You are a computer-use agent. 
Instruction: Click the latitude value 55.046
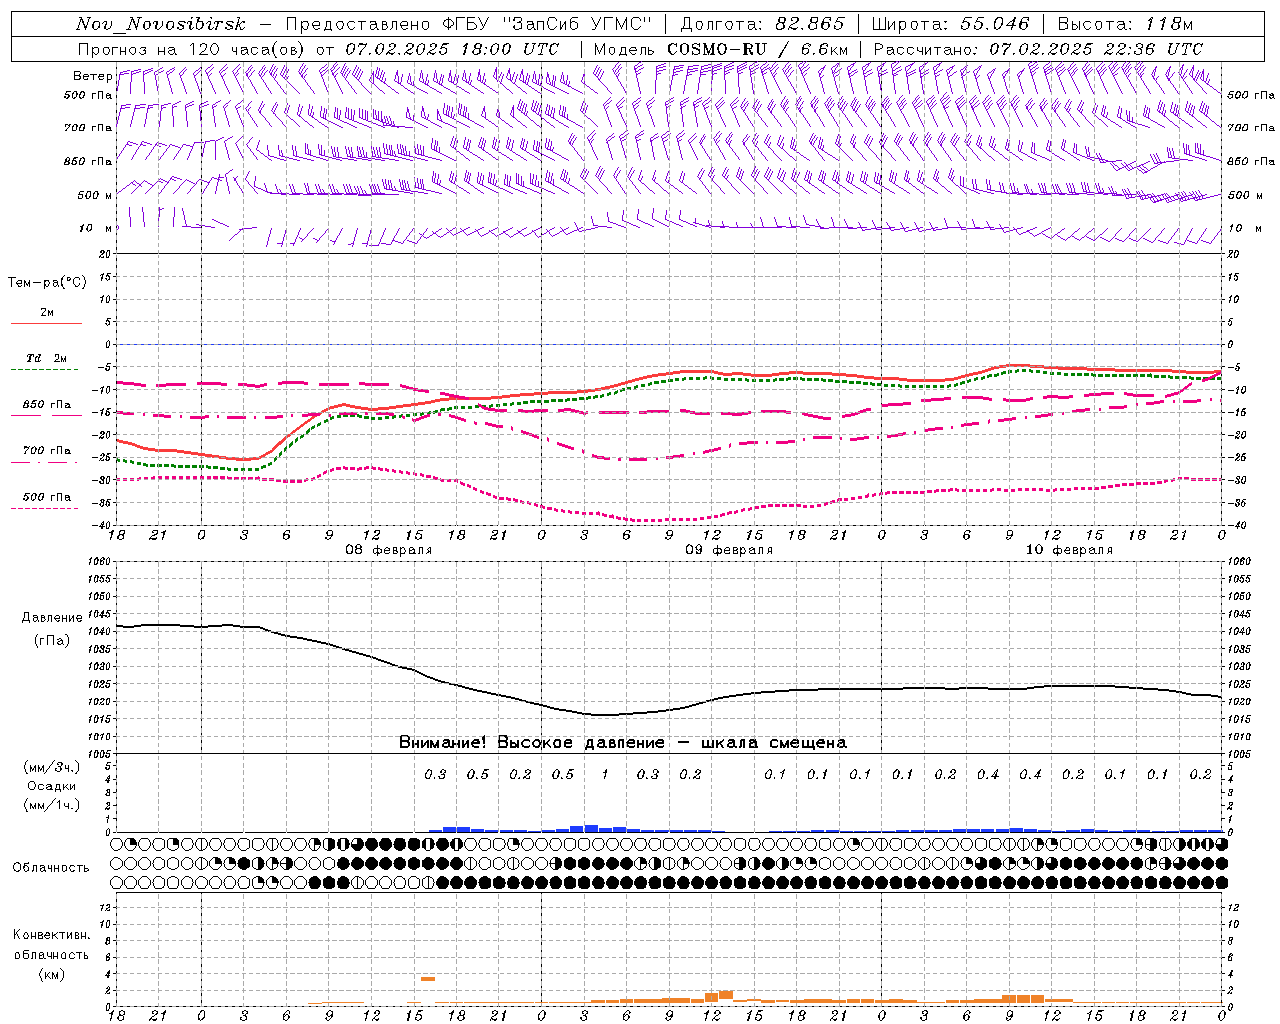point(996,24)
